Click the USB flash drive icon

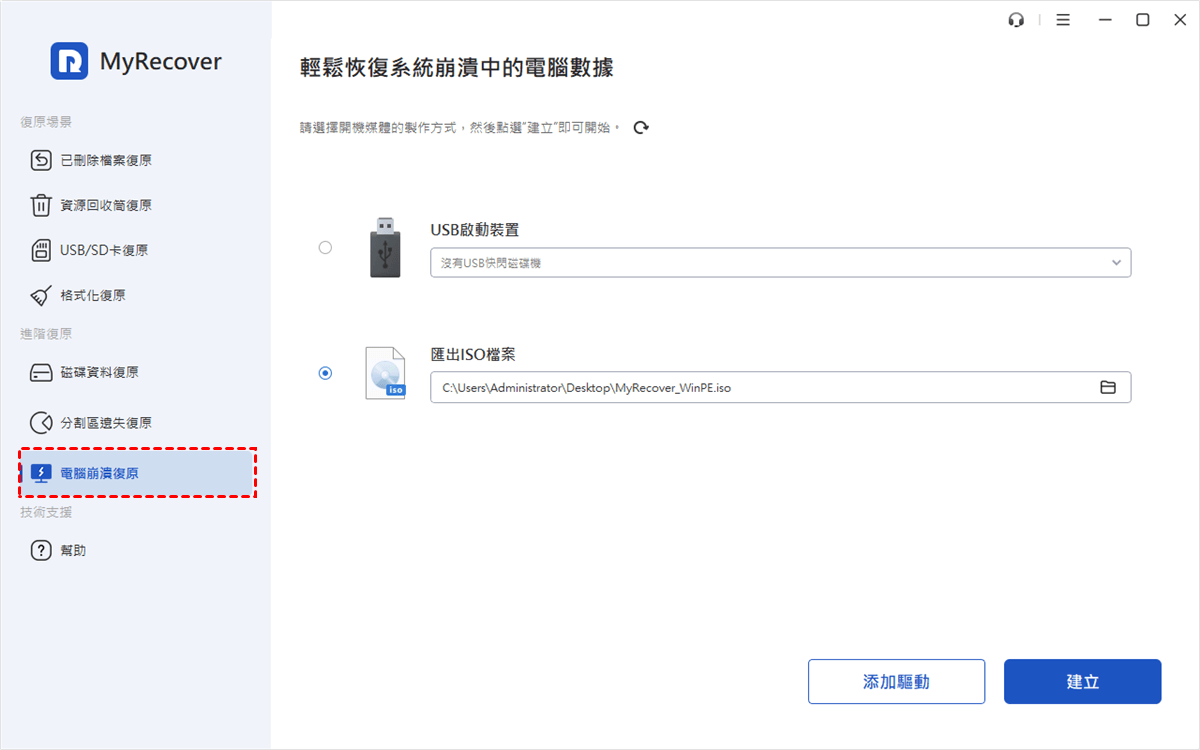tap(385, 247)
